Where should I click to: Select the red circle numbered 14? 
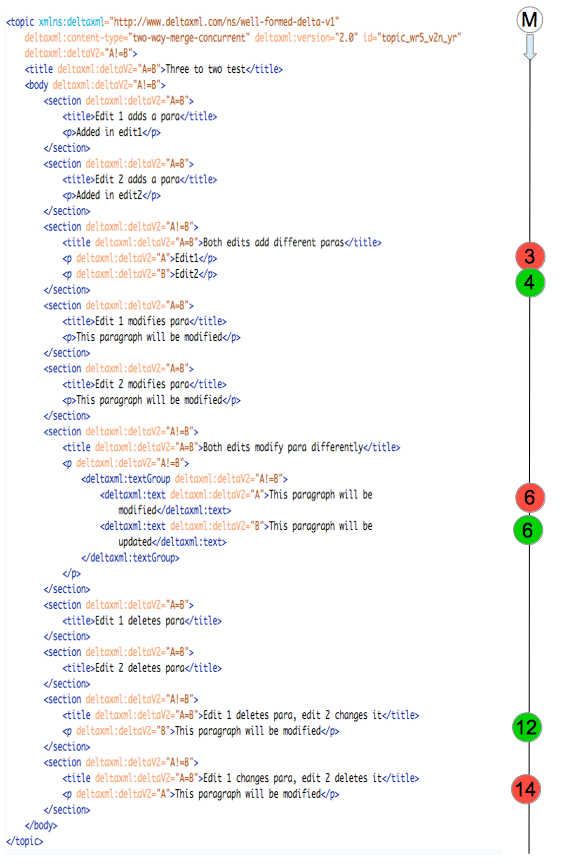pos(526,789)
